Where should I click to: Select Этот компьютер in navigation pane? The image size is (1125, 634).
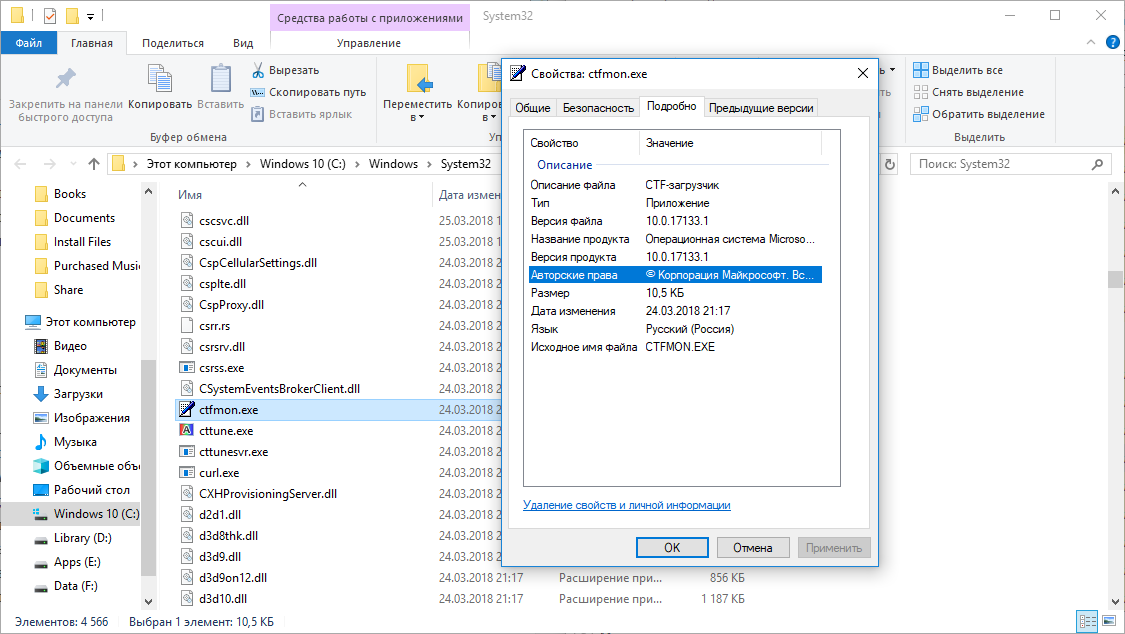tap(90, 321)
